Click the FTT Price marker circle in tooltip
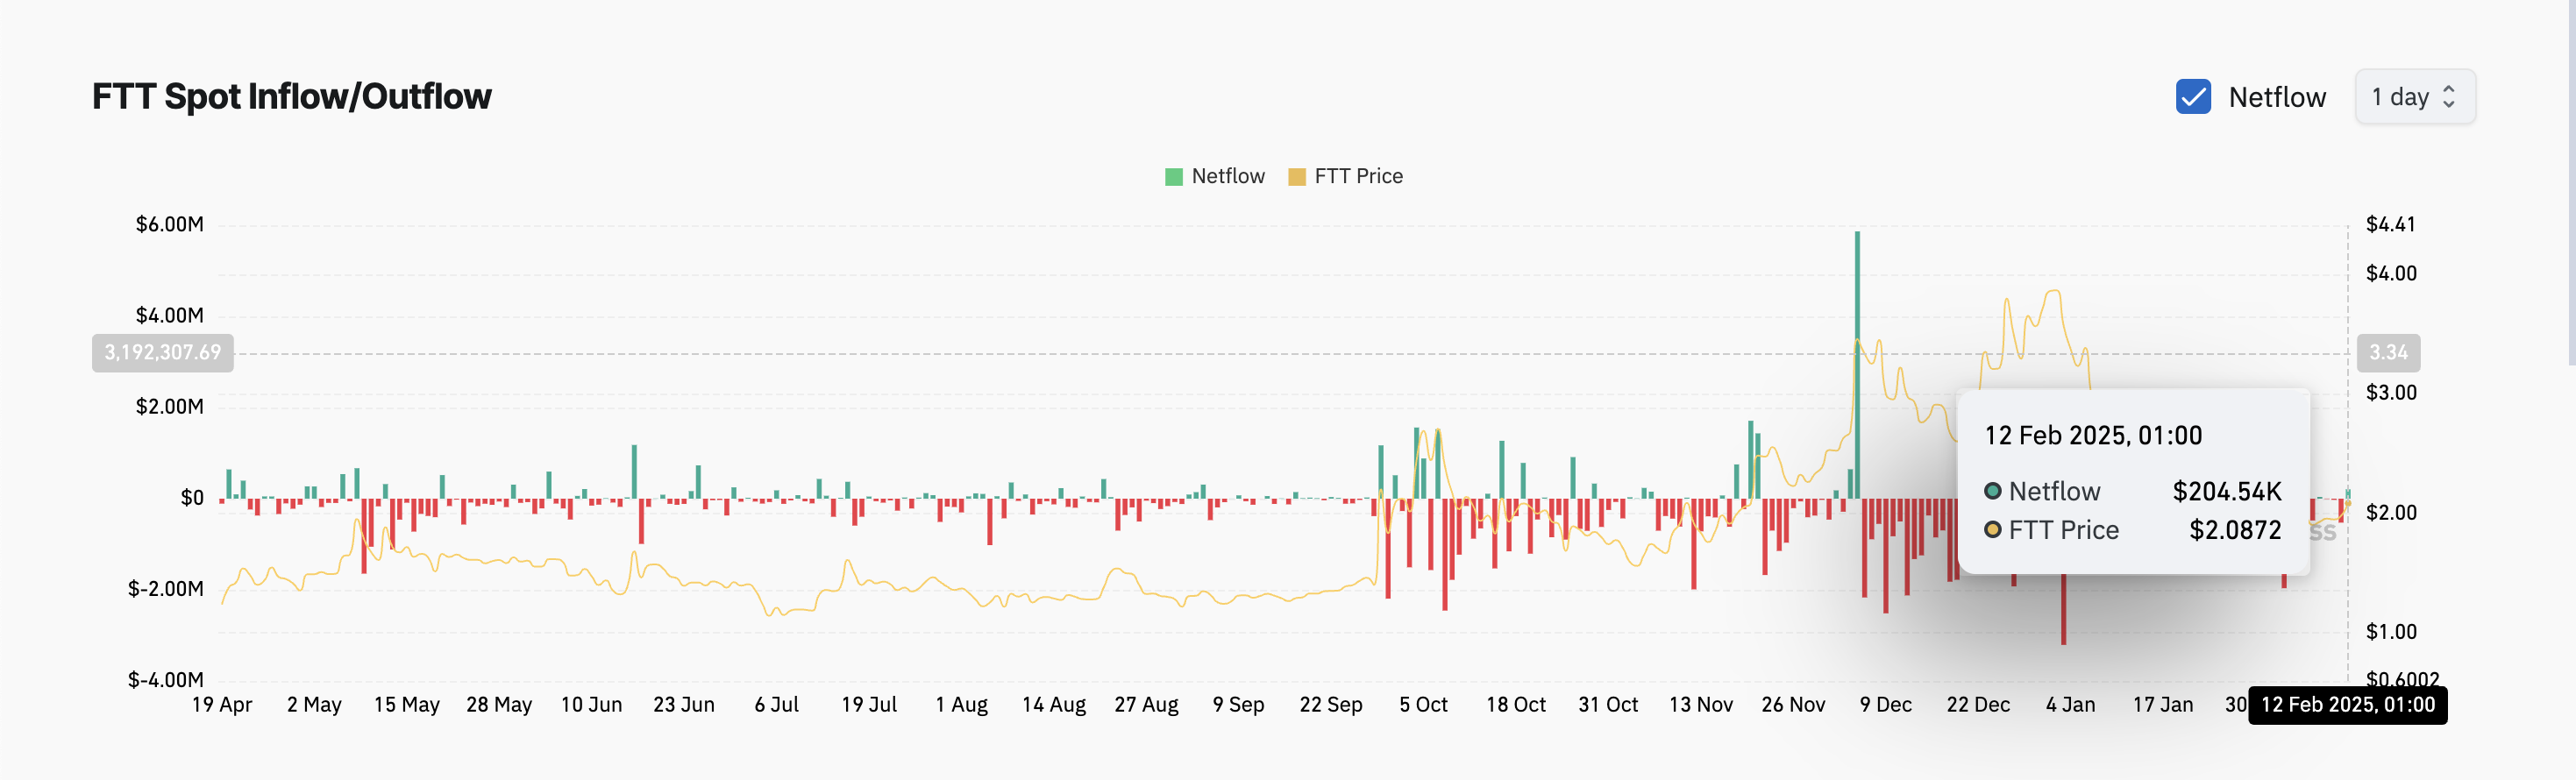The image size is (2576, 780). tap(1993, 530)
